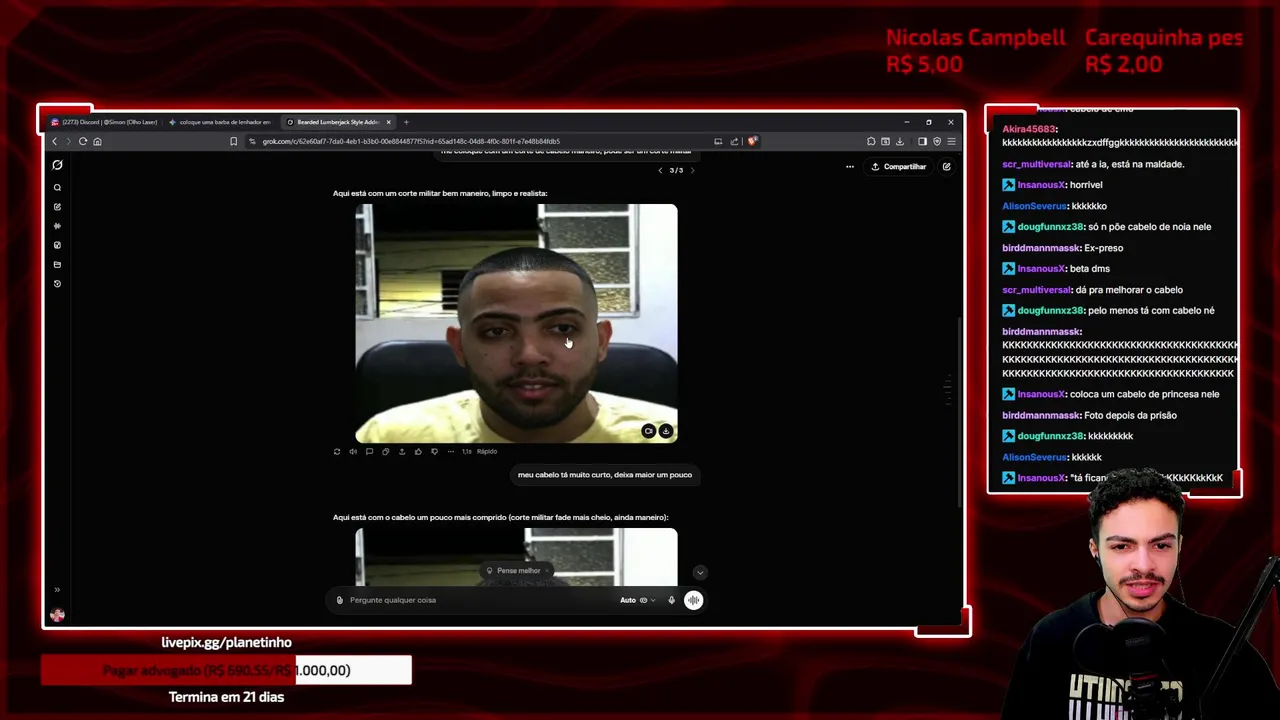Show previous response version arrow
This screenshot has height=720, width=1280.
pyautogui.click(x=660, y=170)
